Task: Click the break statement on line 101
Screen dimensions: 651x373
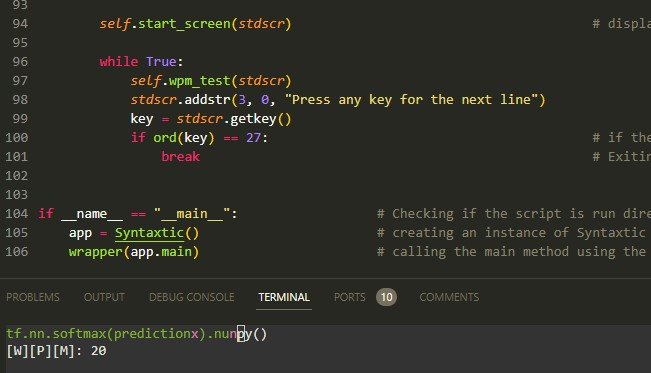Action: (180, 157)
